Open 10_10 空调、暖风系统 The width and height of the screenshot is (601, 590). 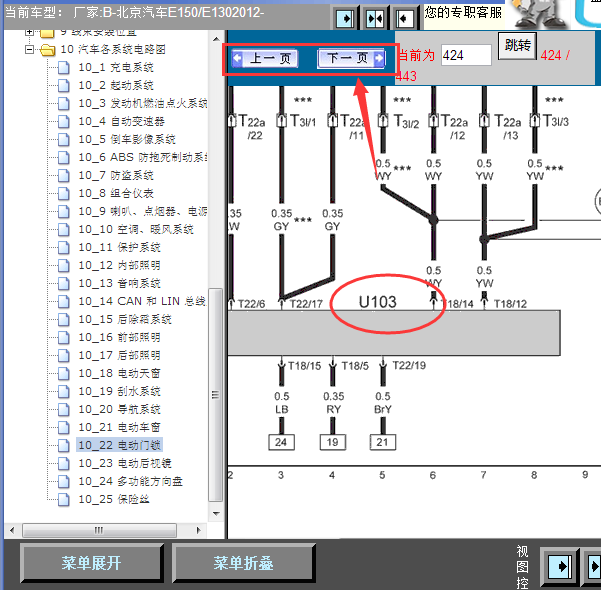(x=136, y=229)
